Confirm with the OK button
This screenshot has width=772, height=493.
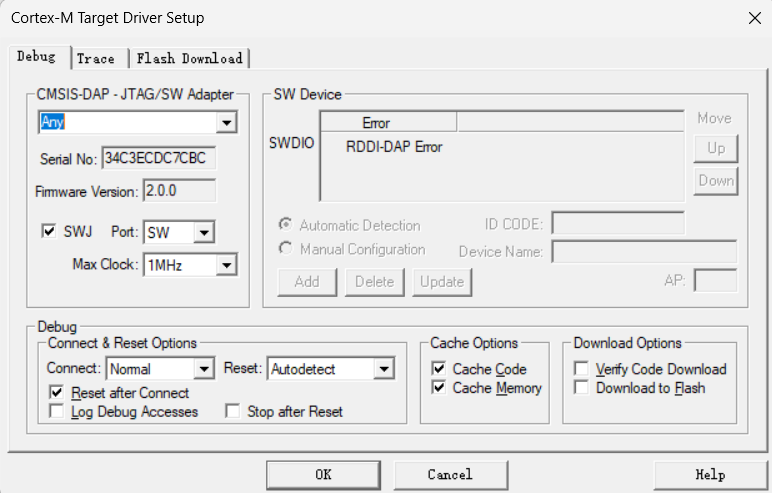pyautogui.click(x=323, y=475)
